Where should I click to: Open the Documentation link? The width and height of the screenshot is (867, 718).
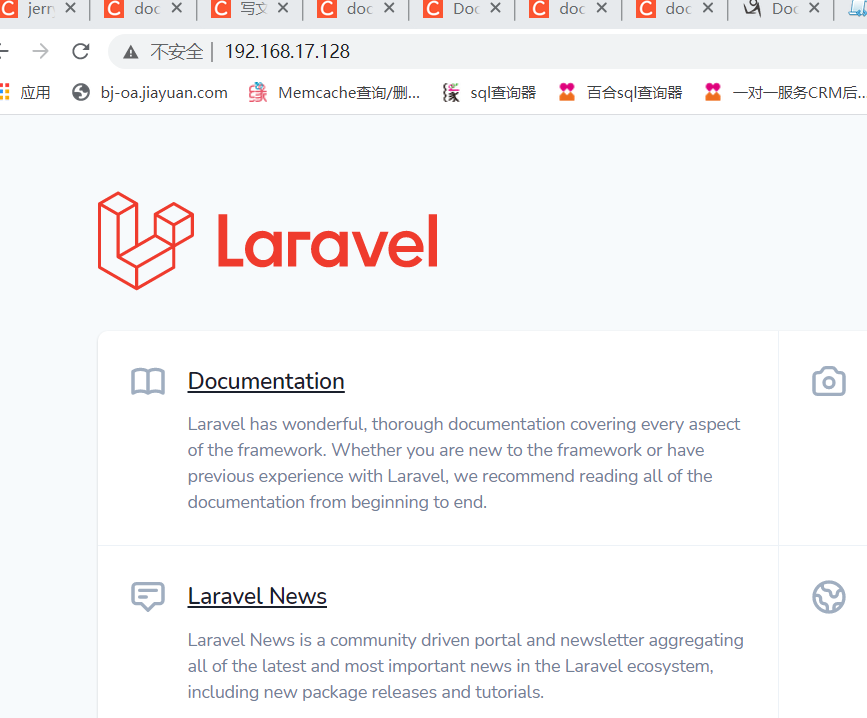[x=266, y=381]
